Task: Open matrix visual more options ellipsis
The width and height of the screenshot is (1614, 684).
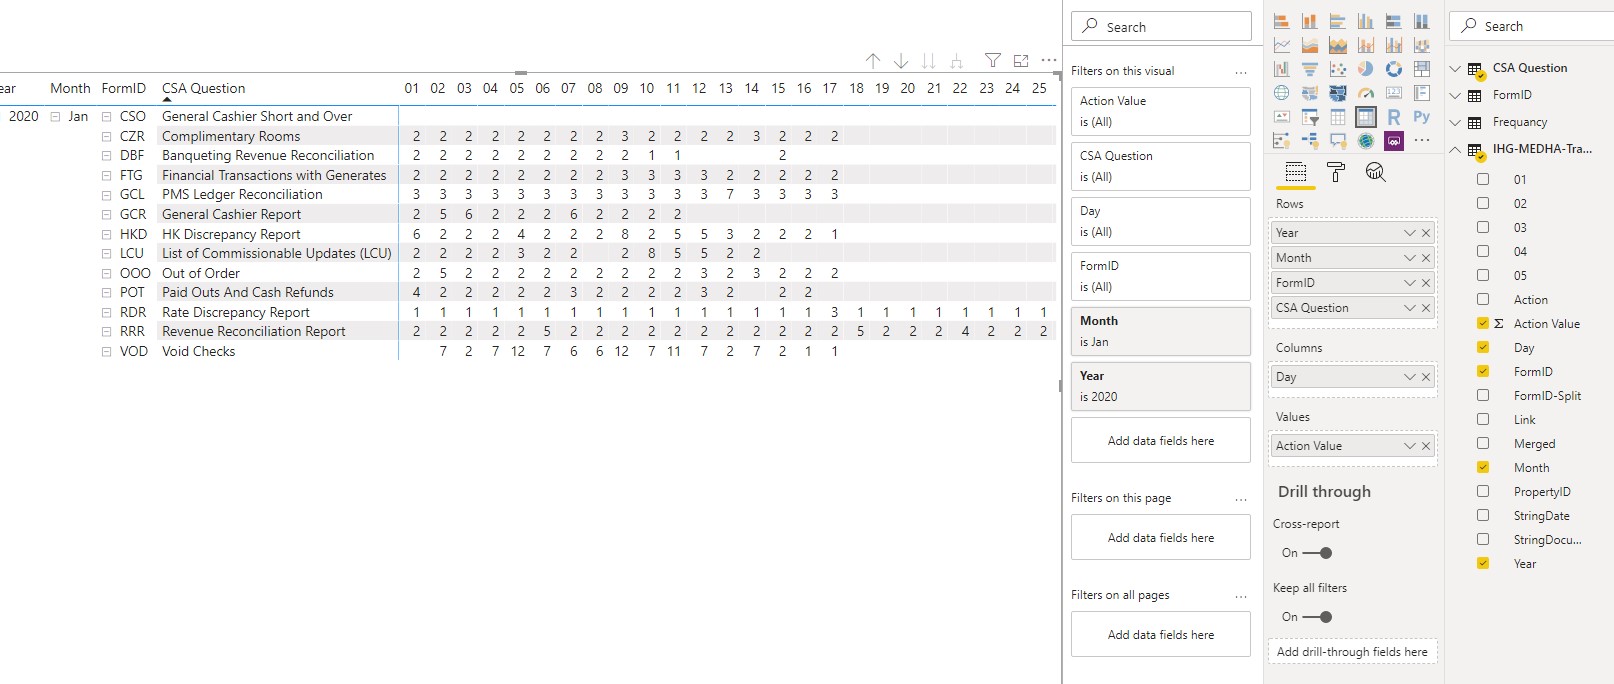Action: pyautogui.click(x=1049, y=61)
